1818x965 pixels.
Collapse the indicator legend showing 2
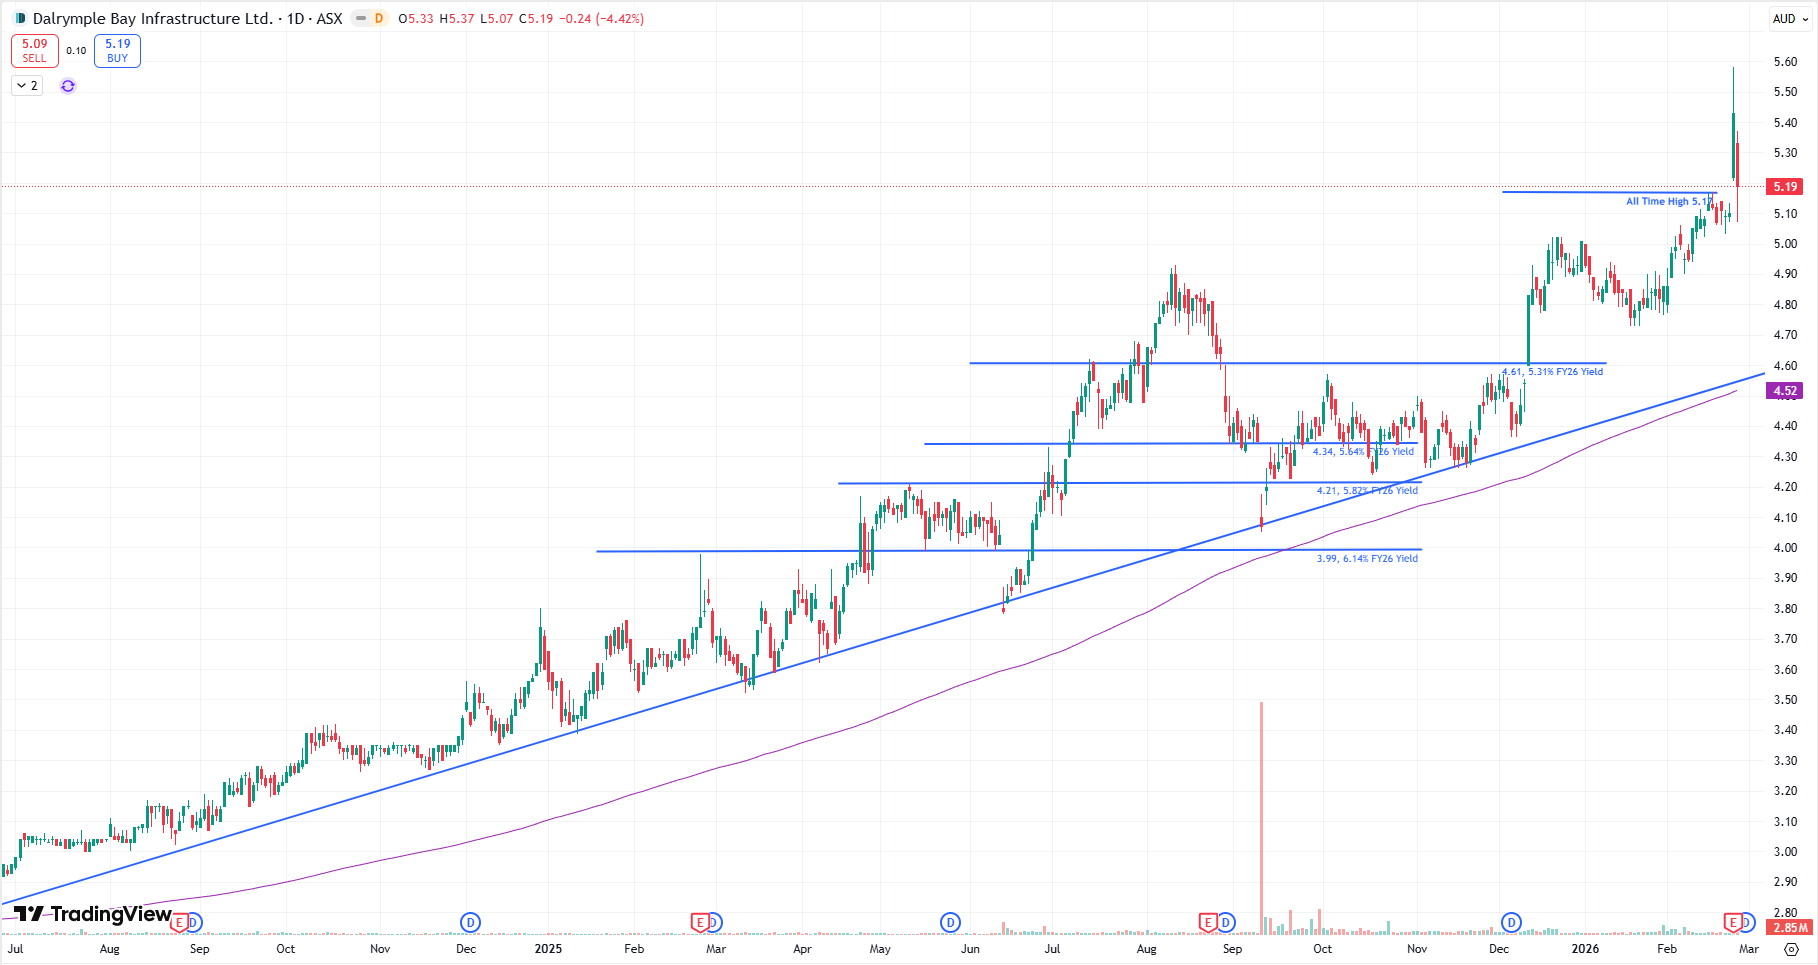[27, 86]
